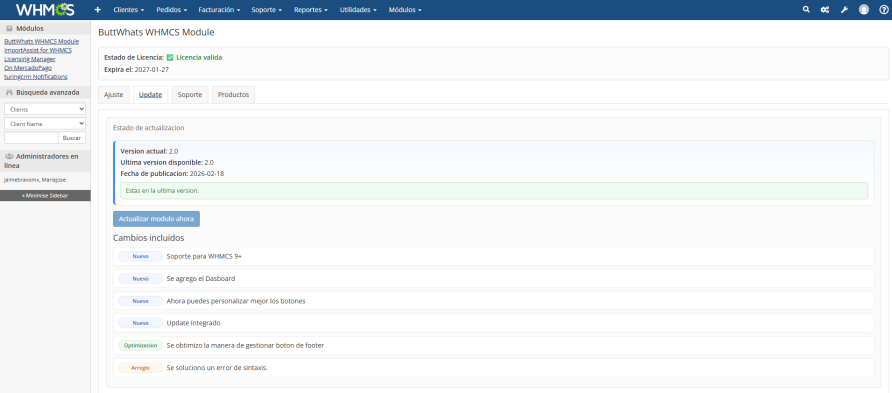Open the wrench setup icon
This screenshot has width=892, height=393.
(844, 10)
